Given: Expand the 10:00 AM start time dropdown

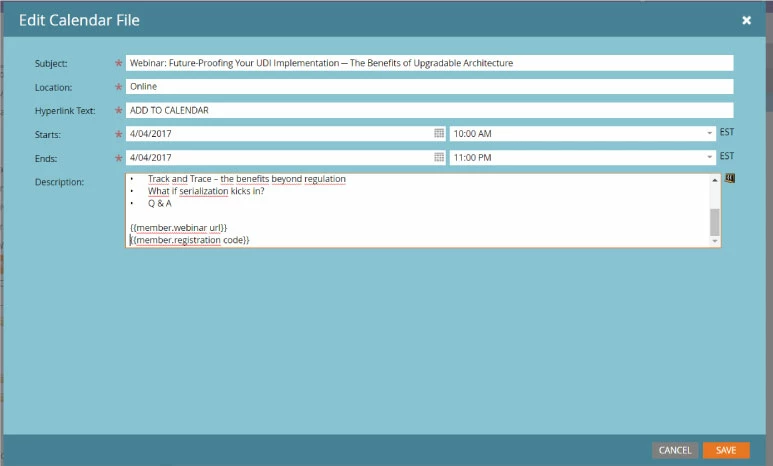Looking at the screenshot, I should tap(709, 133).
